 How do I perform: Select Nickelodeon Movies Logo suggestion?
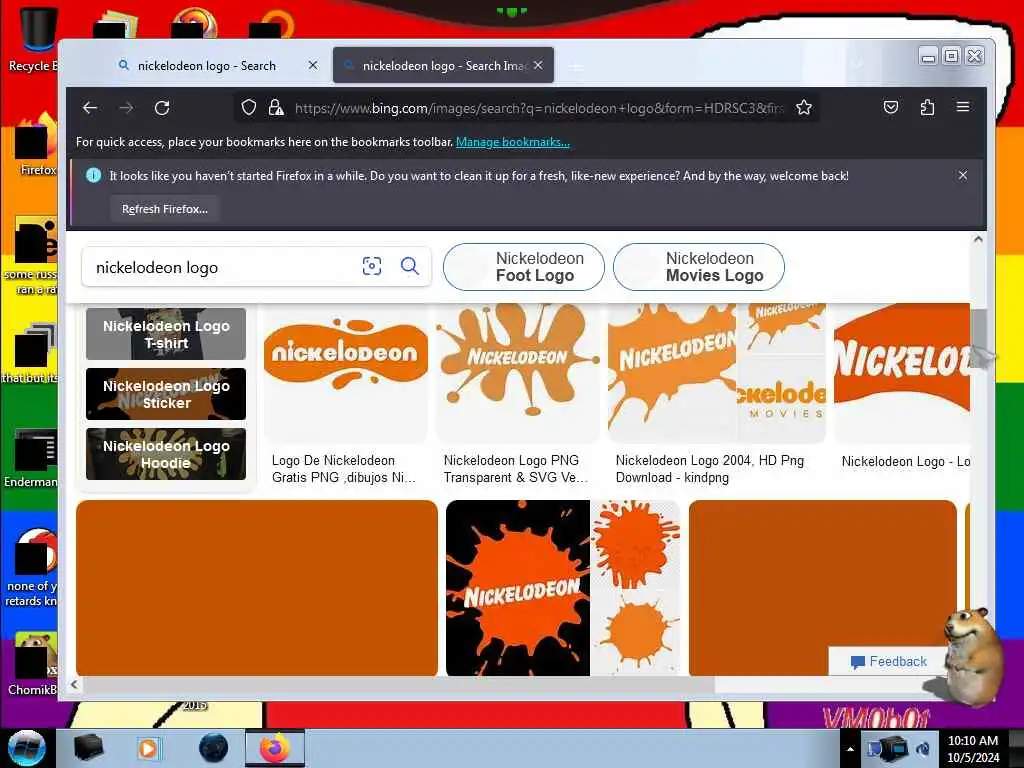[x=699, y=267]
